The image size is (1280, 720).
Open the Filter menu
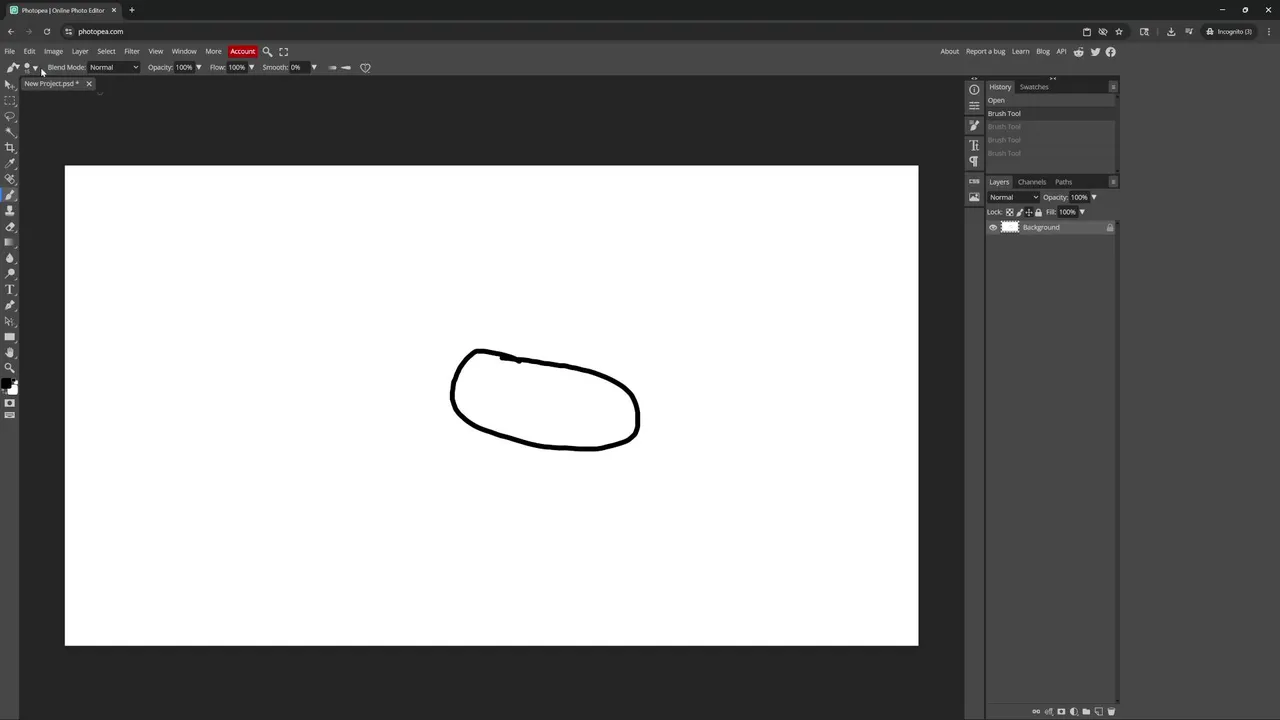131,52
